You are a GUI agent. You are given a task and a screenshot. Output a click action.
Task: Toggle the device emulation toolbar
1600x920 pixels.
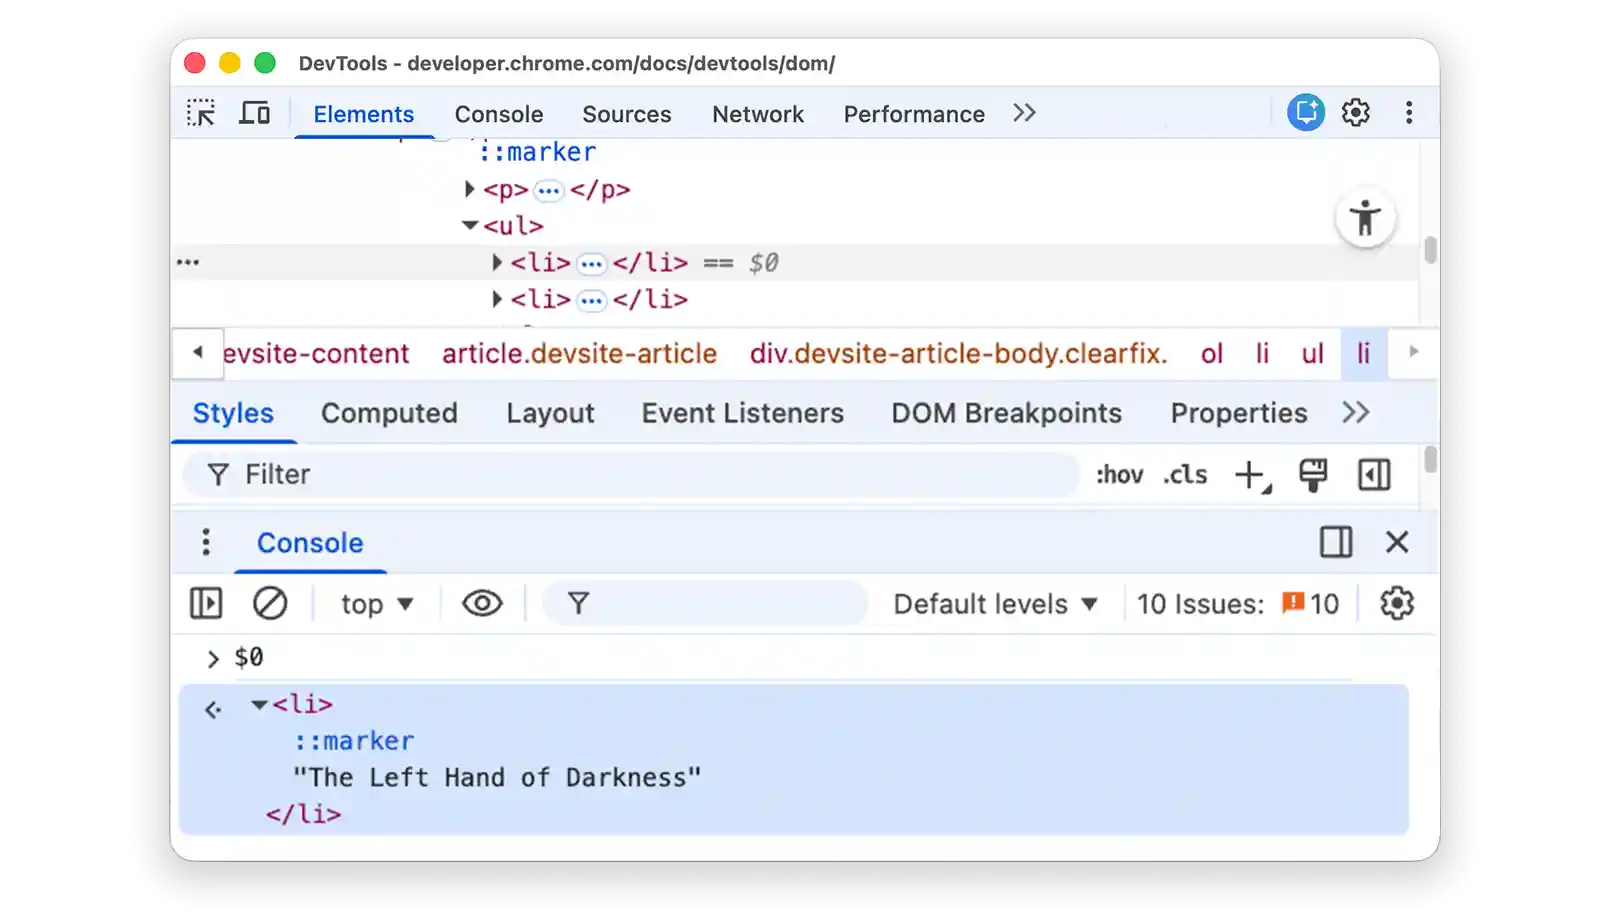(x=255, y=113)
